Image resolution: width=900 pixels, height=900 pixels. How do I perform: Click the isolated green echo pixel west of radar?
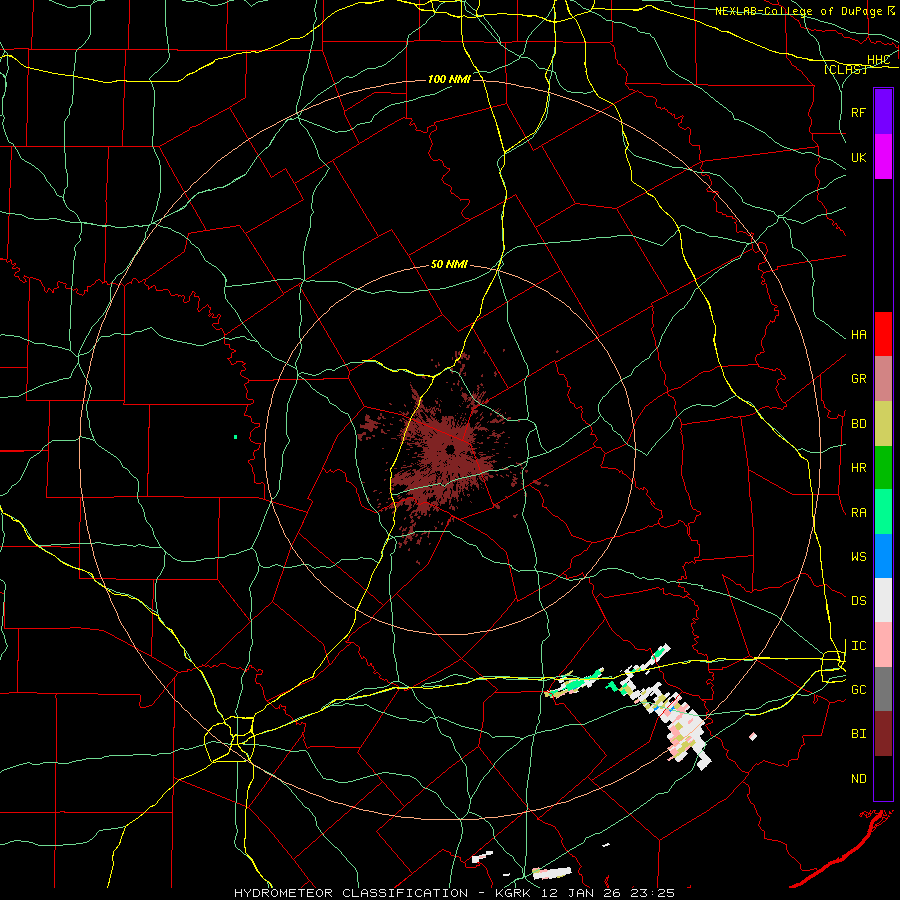235,437
